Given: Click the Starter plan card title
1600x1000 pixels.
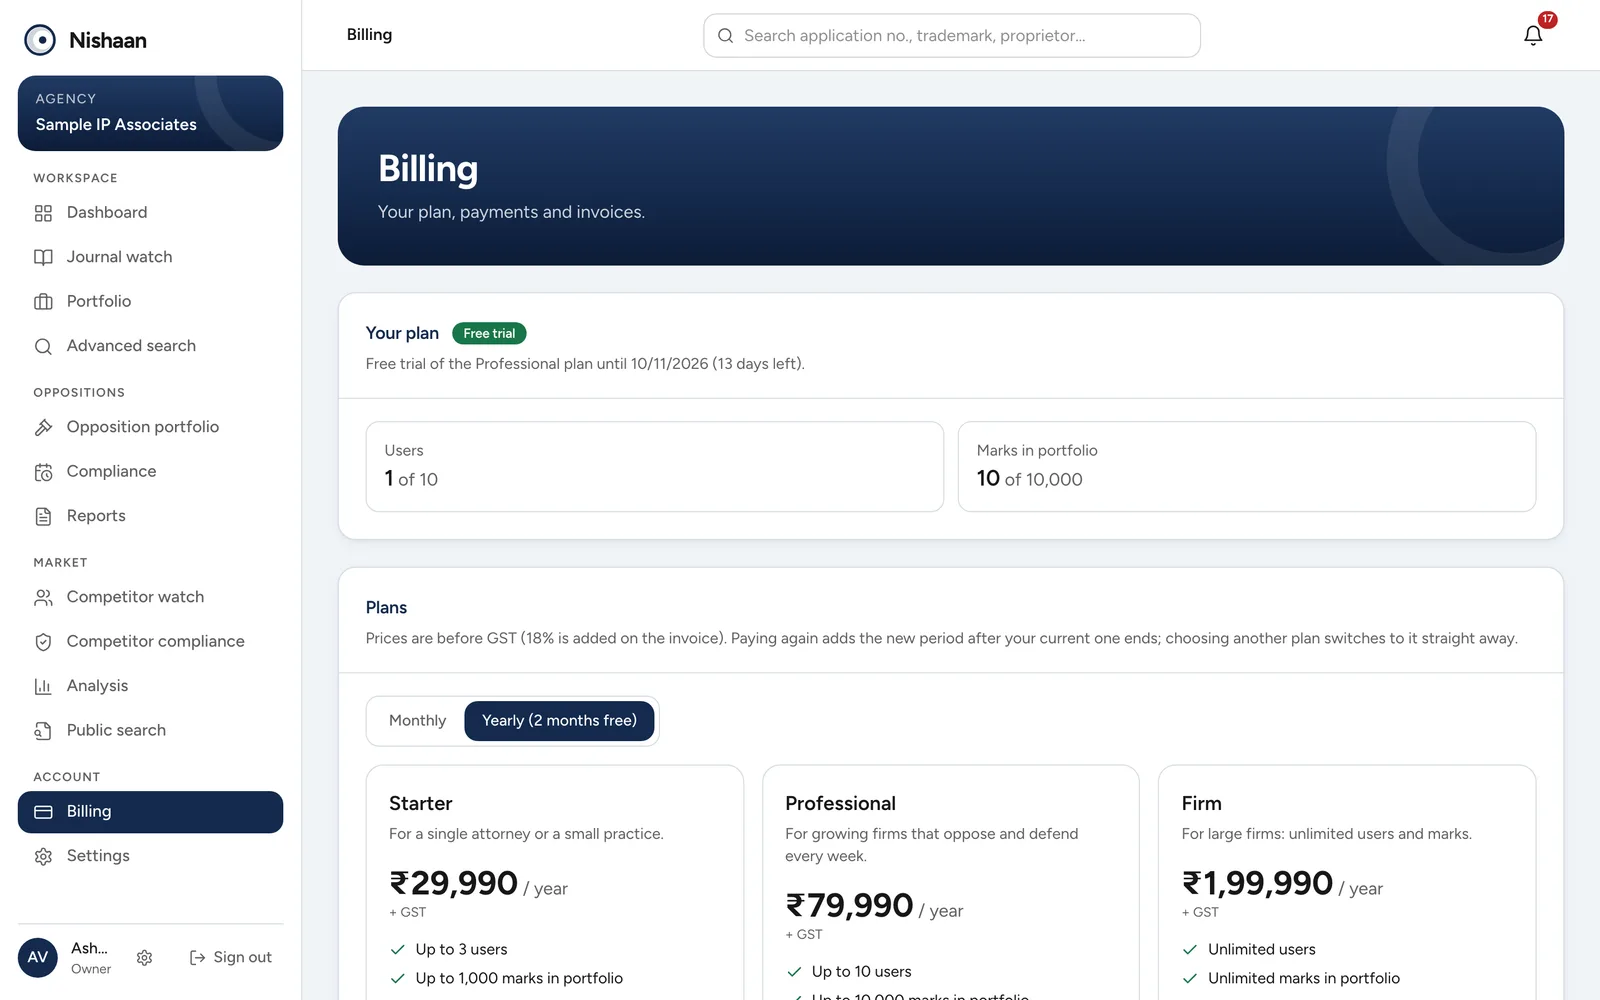Looking at the screenshot, I should click(x=420, y=804).
